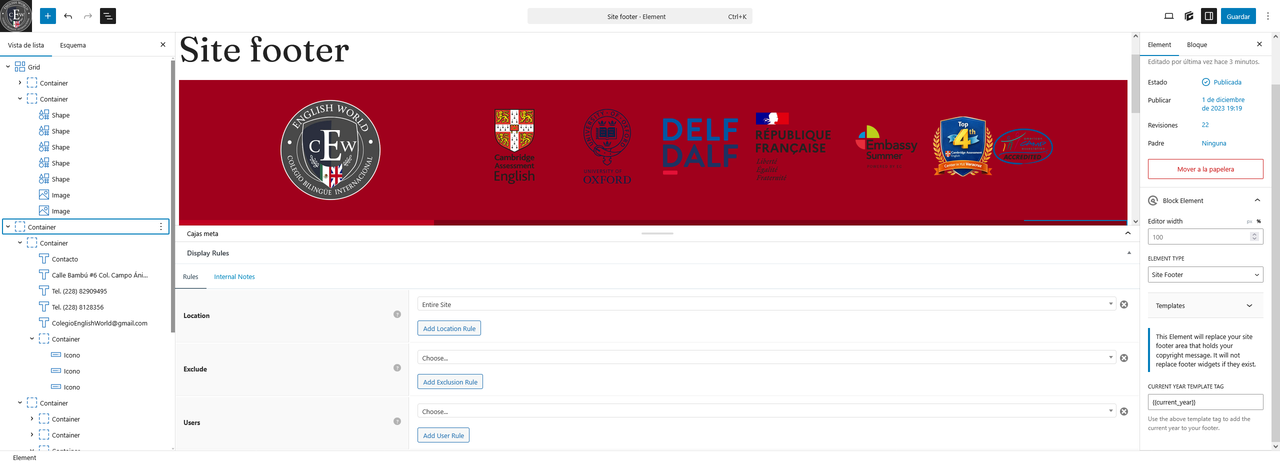Select the Grid block icon in list view
The image size is (1280, 463).
(20, 67)
